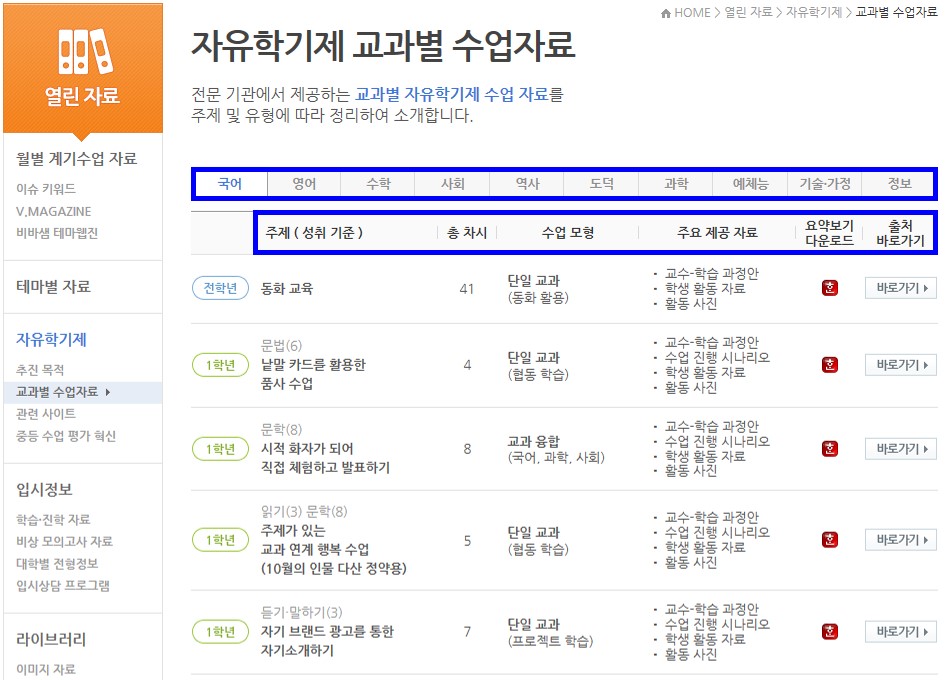Image resolution: width=946 pixels, height=680 pixels.
Task: Open 비바샘 테마웹진 link
Action: (57, 233)
